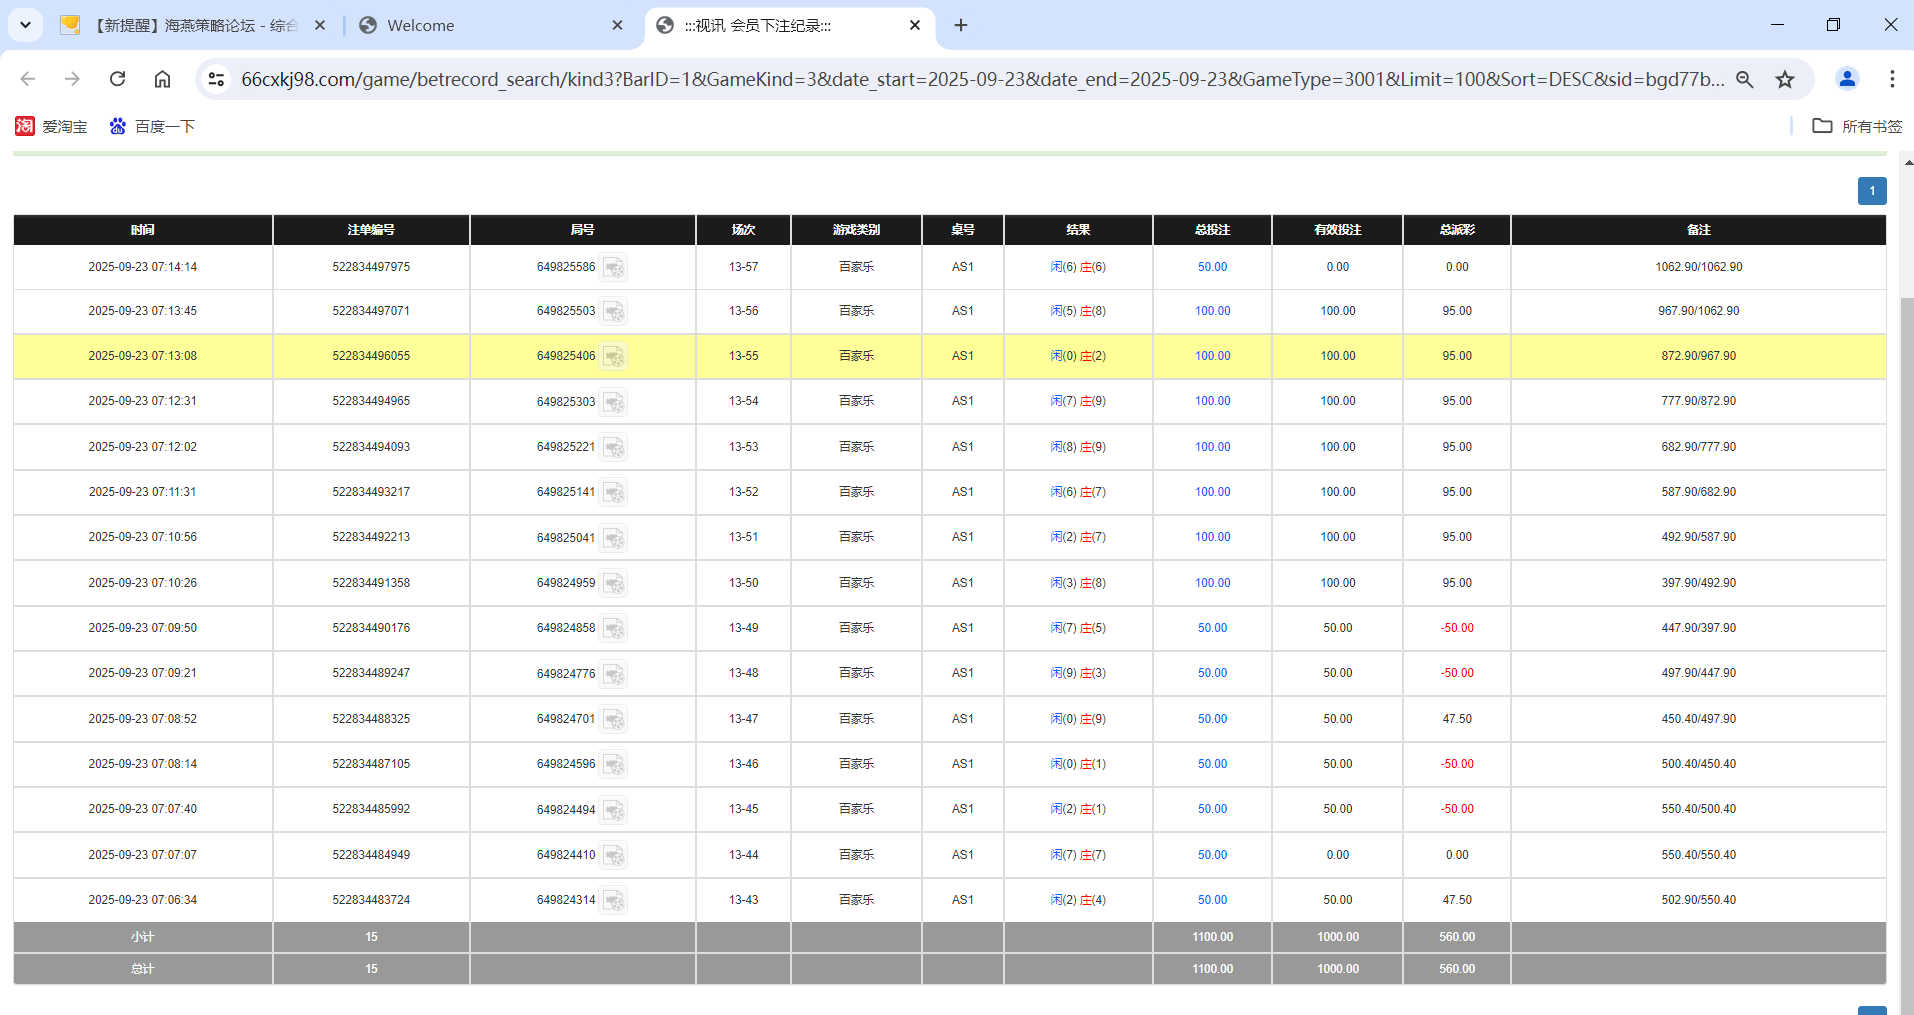Screen dimensions: 1914x1015
Task: Click page 1 pagination button
Action: pyautogui.click(x=1872, y=191)
